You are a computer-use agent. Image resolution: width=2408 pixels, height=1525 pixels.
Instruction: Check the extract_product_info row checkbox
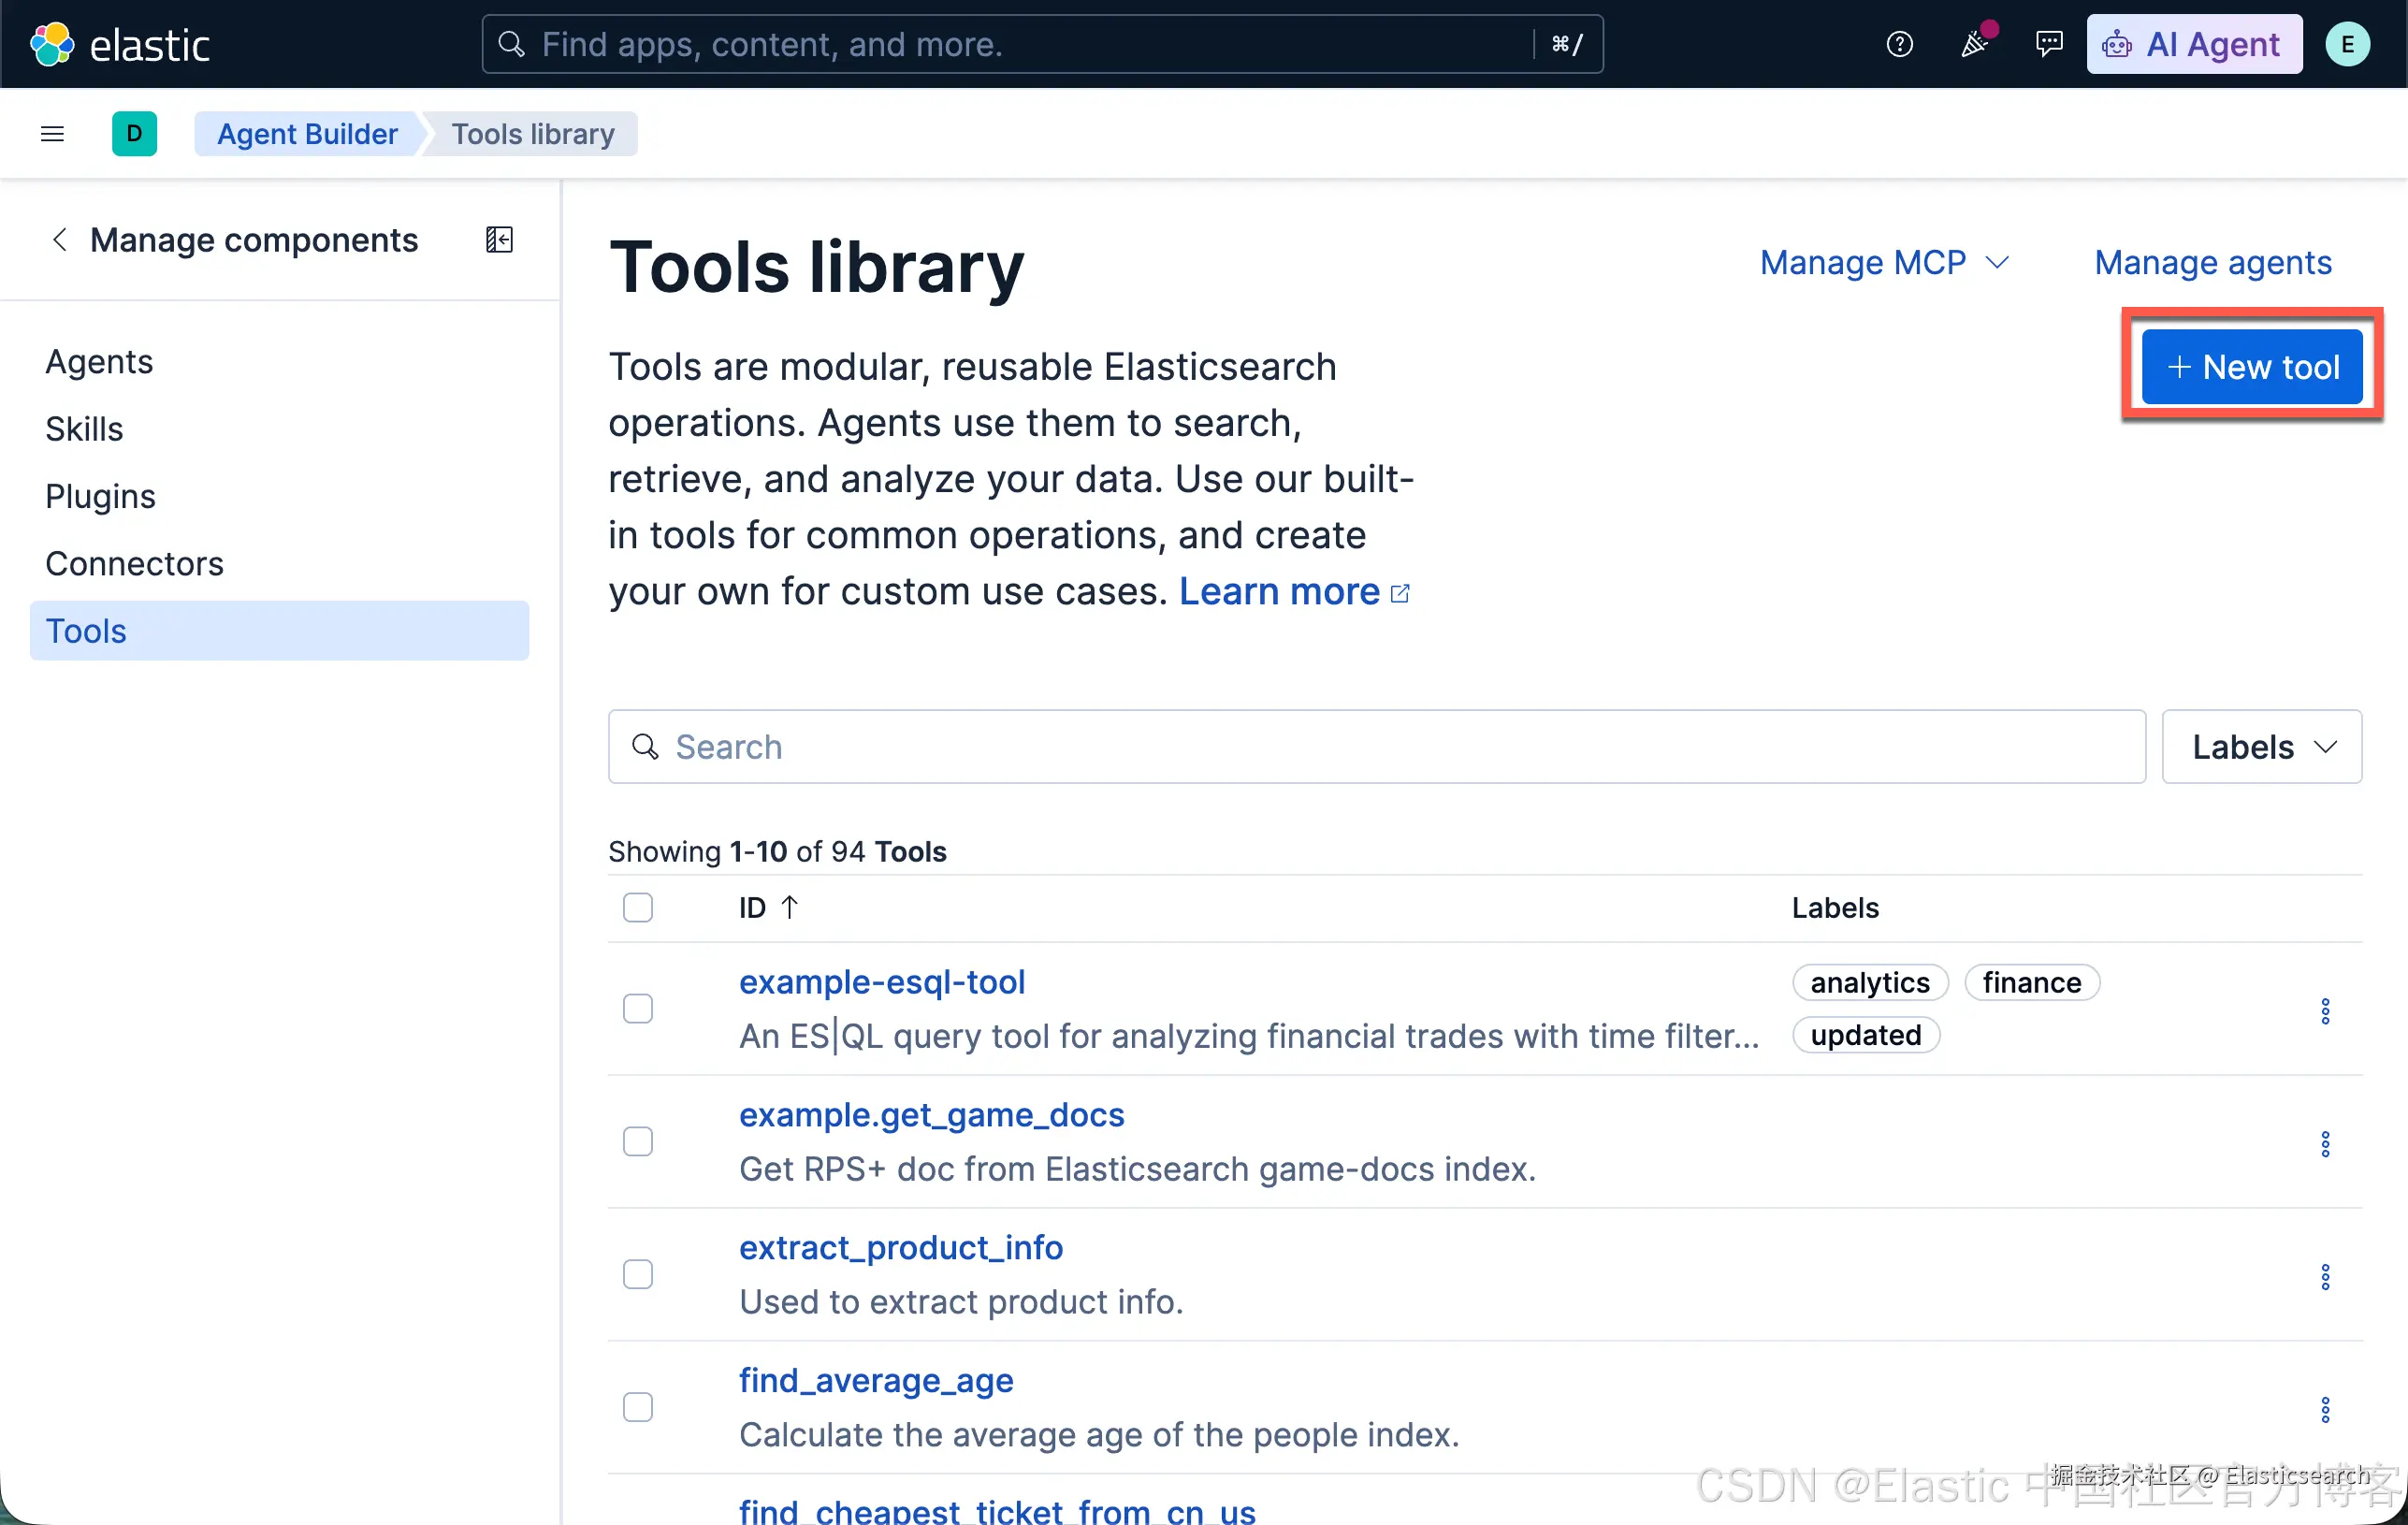[x=638, y=1274]
